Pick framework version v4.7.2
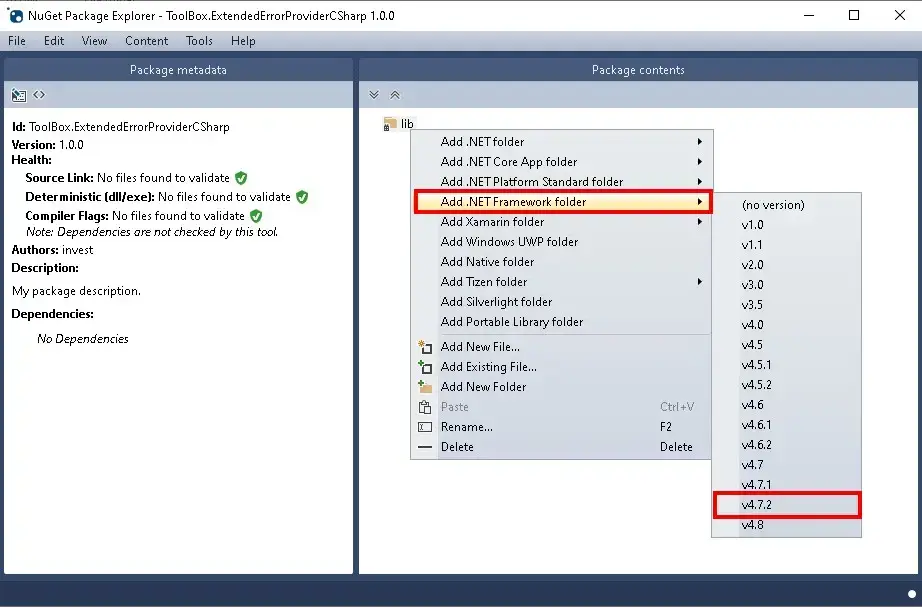 click(787, 505)
